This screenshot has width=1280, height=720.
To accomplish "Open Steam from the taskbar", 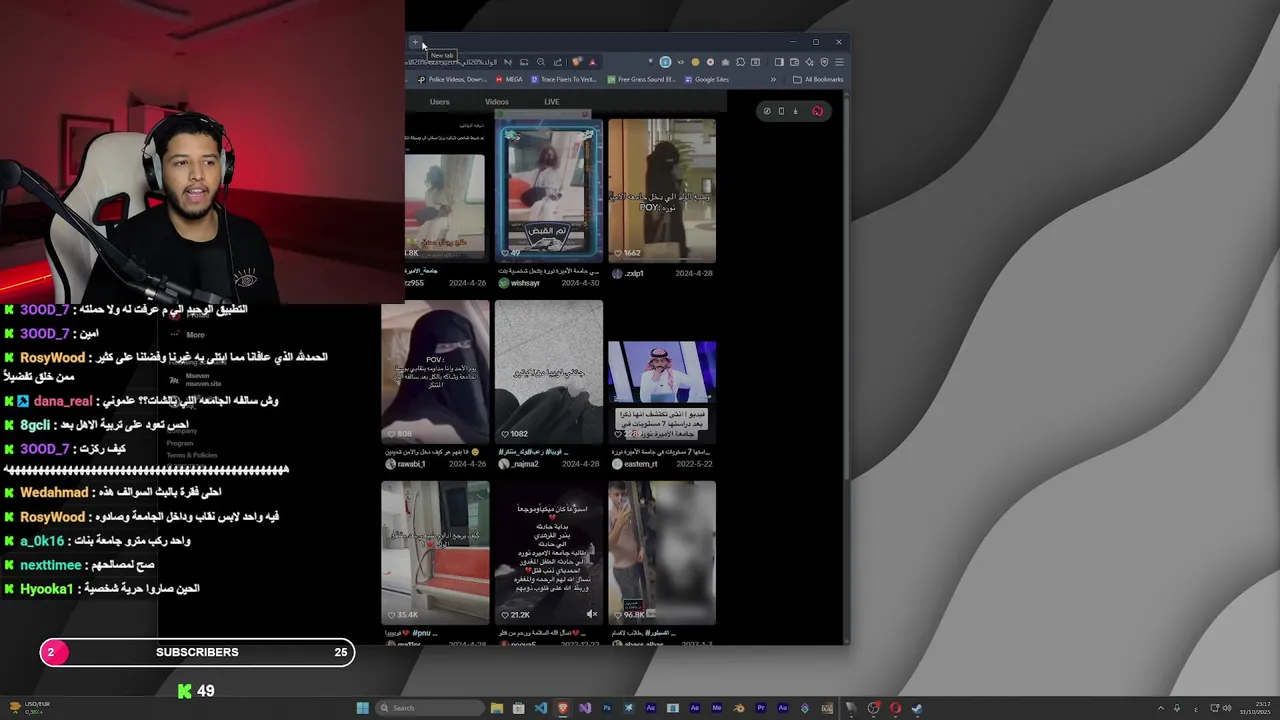I will tap(917, 708).
